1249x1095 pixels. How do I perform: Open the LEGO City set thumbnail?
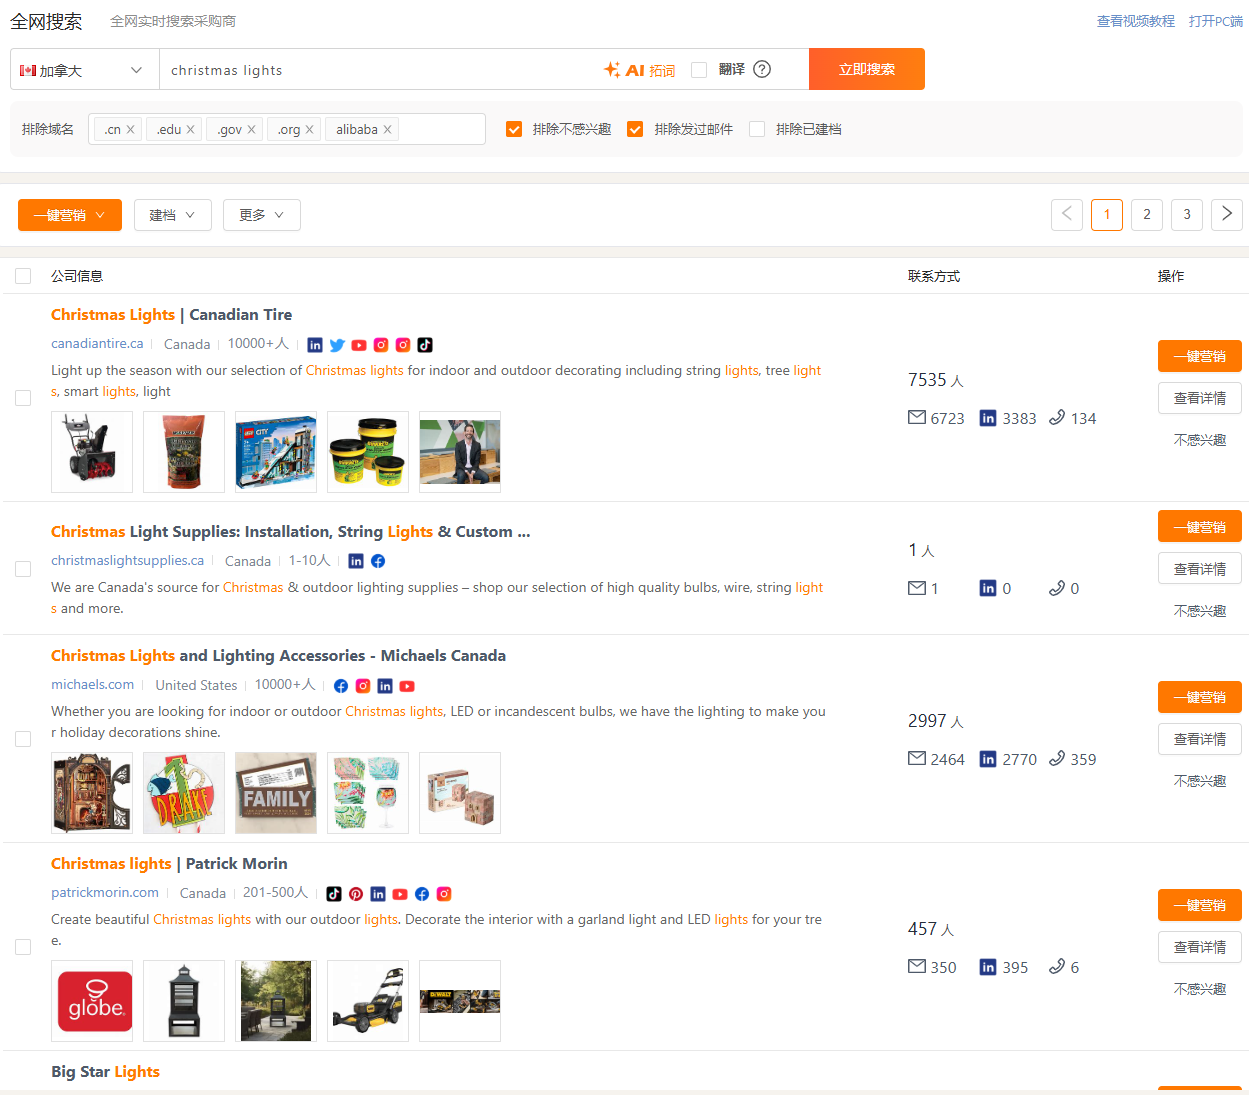click(276, 452)
